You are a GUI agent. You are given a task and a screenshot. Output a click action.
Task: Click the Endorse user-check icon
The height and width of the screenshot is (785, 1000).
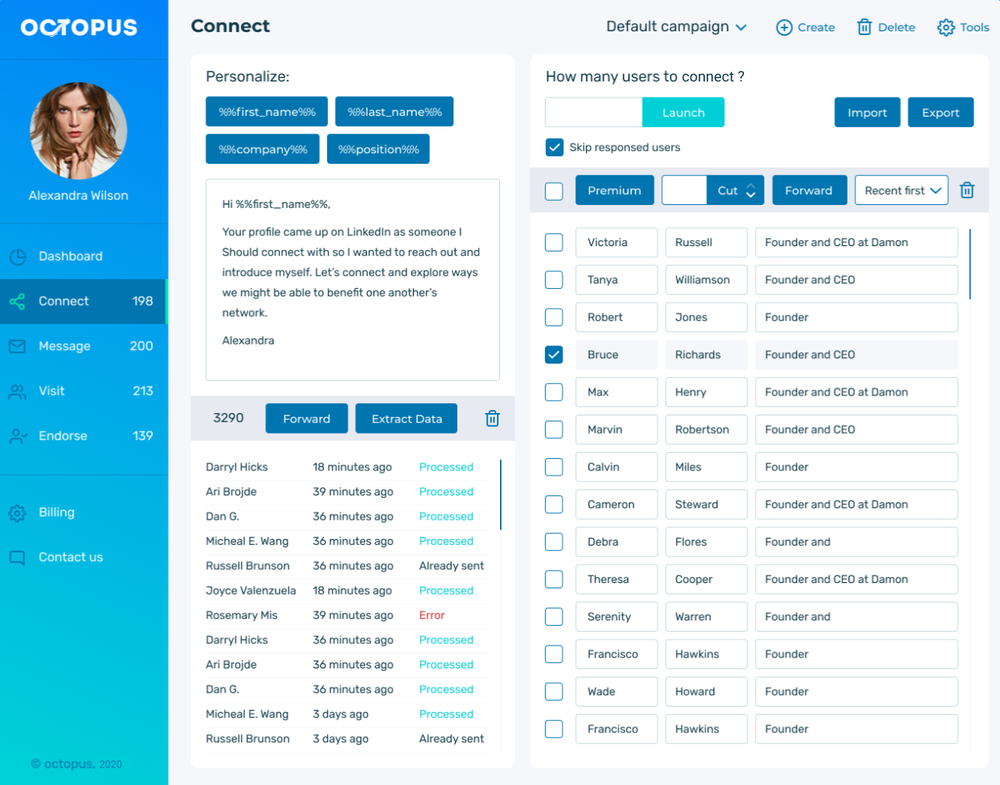tap(18, 436)
